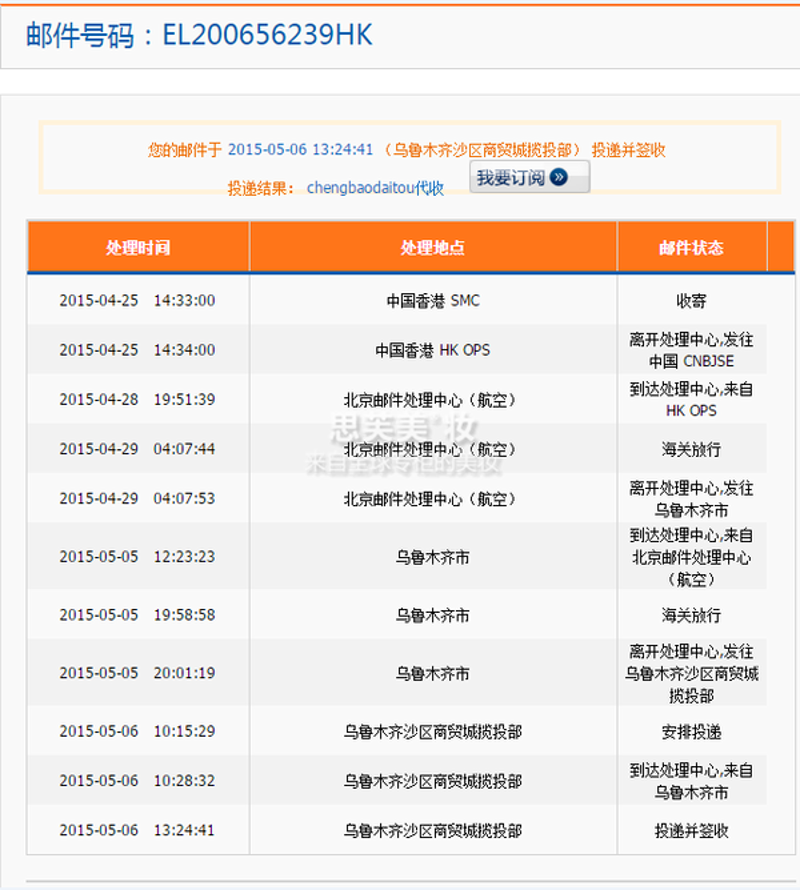Click status 到达处理中心,来自北京邮件处理中心
The height and width of the screenshot is (890, 800).
point(692,557)
